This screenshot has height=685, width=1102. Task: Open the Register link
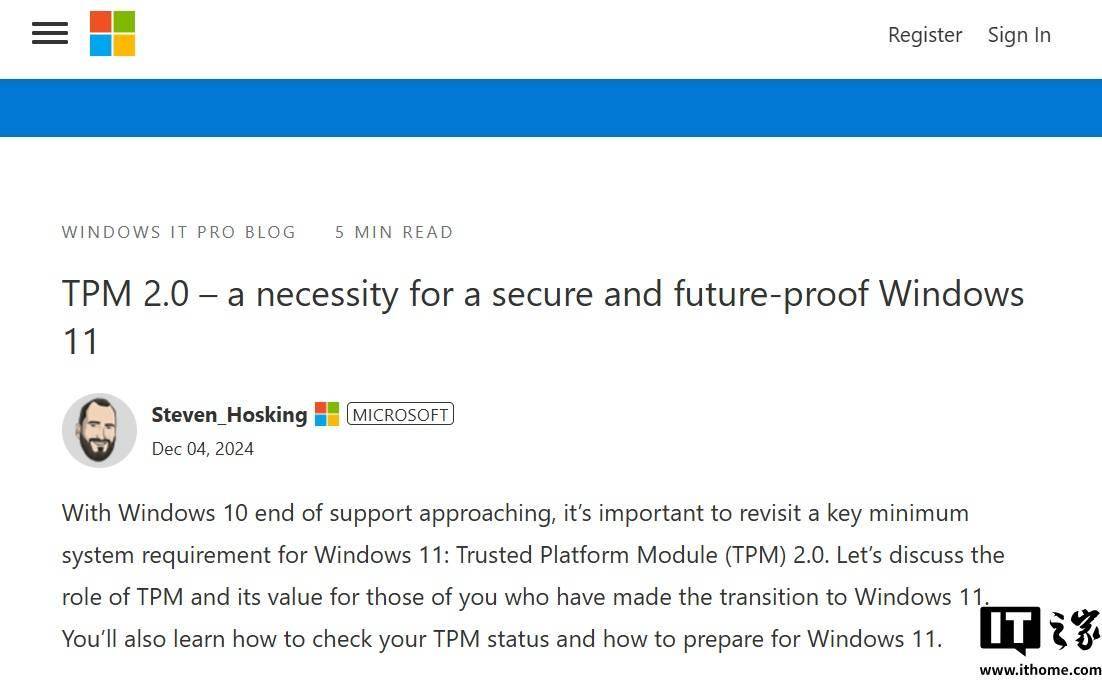tap(925, 34)
